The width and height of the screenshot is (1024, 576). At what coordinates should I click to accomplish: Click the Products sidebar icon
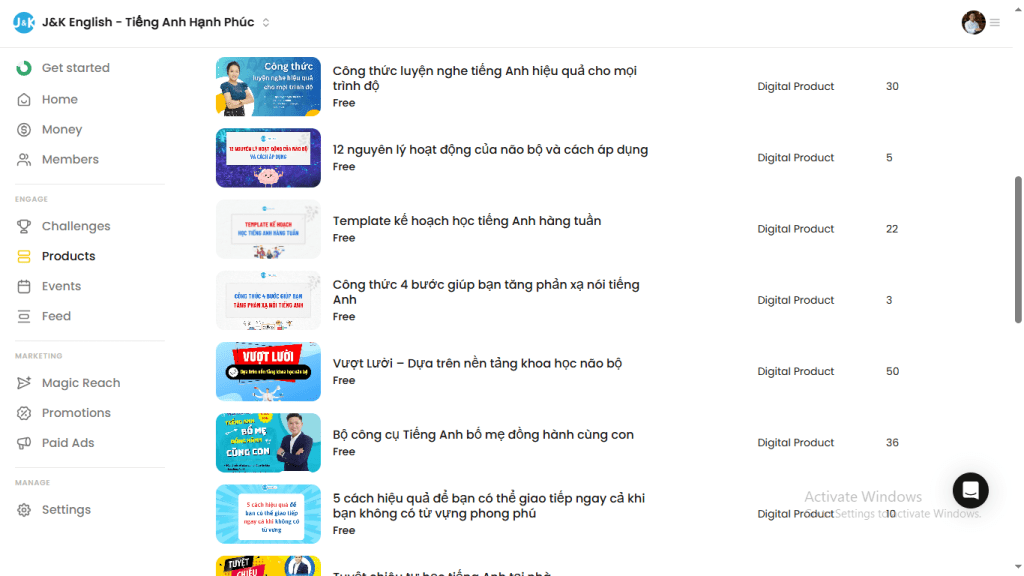point(23,256)
